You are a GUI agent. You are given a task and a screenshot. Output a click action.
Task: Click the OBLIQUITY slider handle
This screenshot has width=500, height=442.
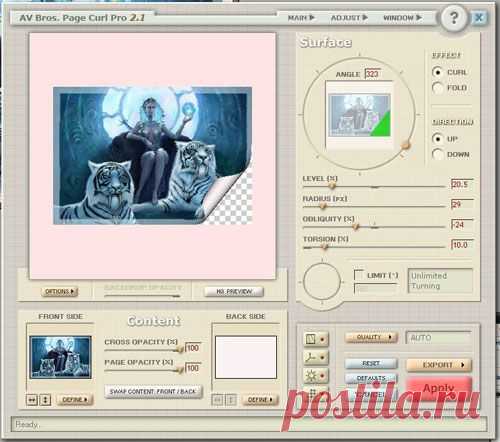click(x=356, y=226)
